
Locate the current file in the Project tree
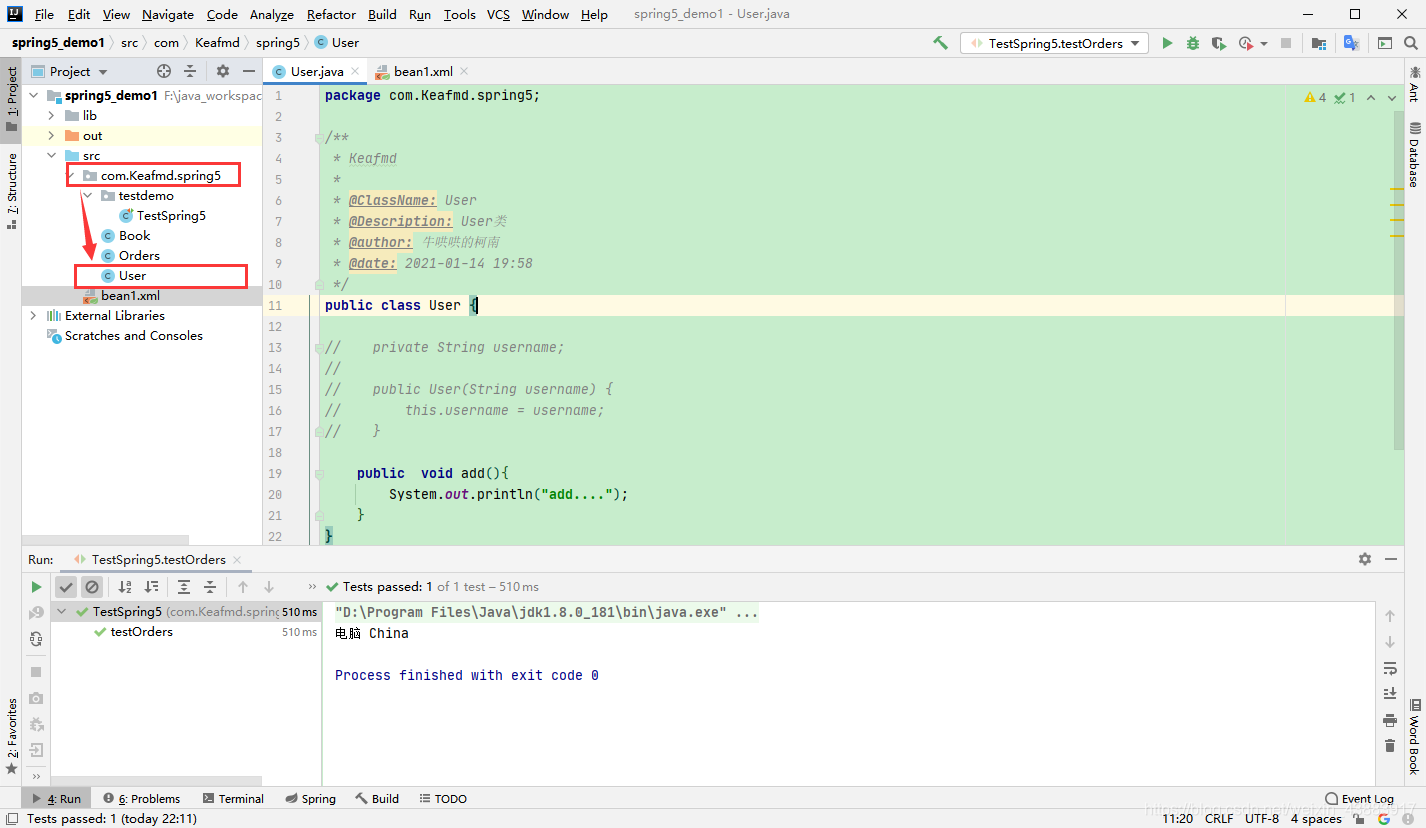click(x=164, y=71)
